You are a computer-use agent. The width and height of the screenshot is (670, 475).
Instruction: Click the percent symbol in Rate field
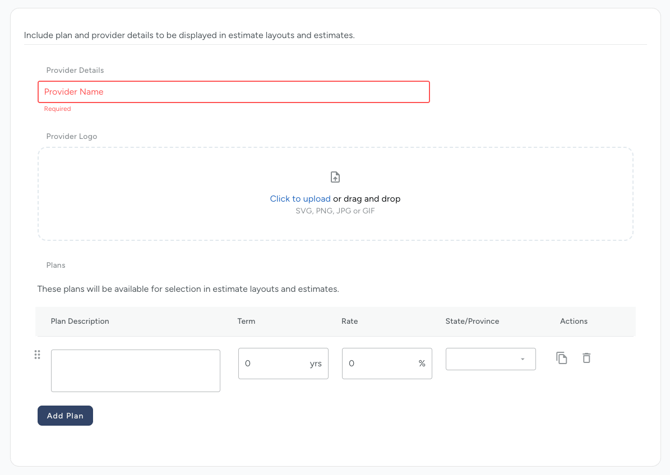[421, 364]
